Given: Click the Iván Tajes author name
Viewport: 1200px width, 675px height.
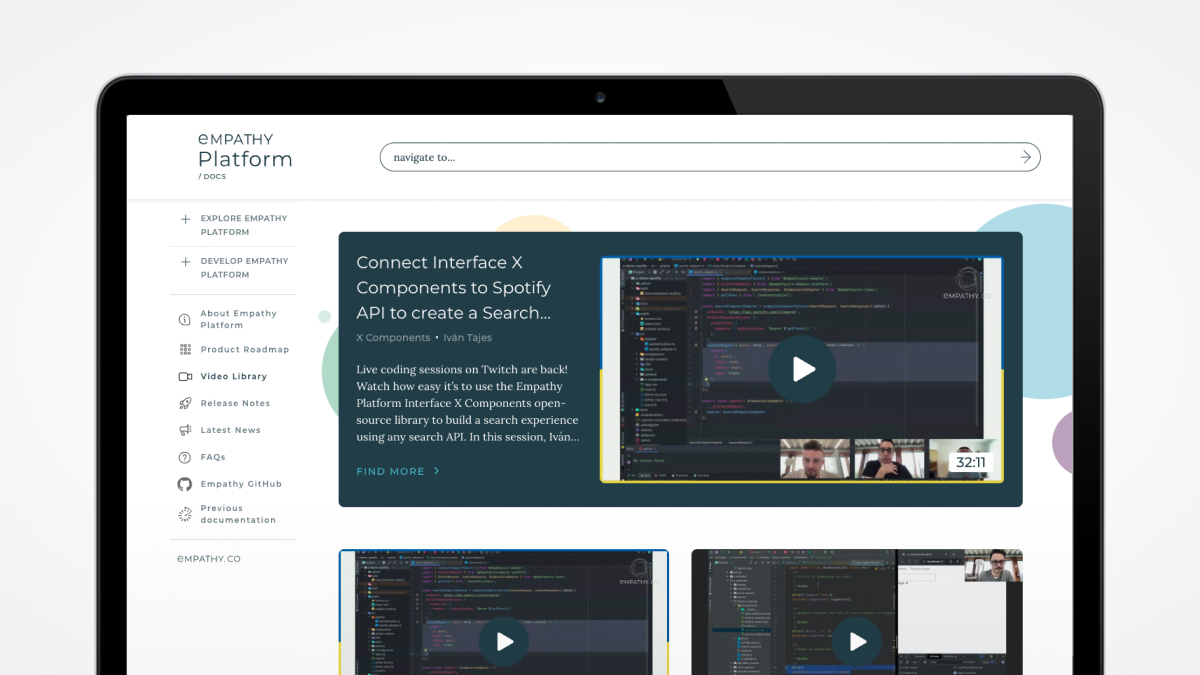Looking at the screenshot, I should pos(467,338).
